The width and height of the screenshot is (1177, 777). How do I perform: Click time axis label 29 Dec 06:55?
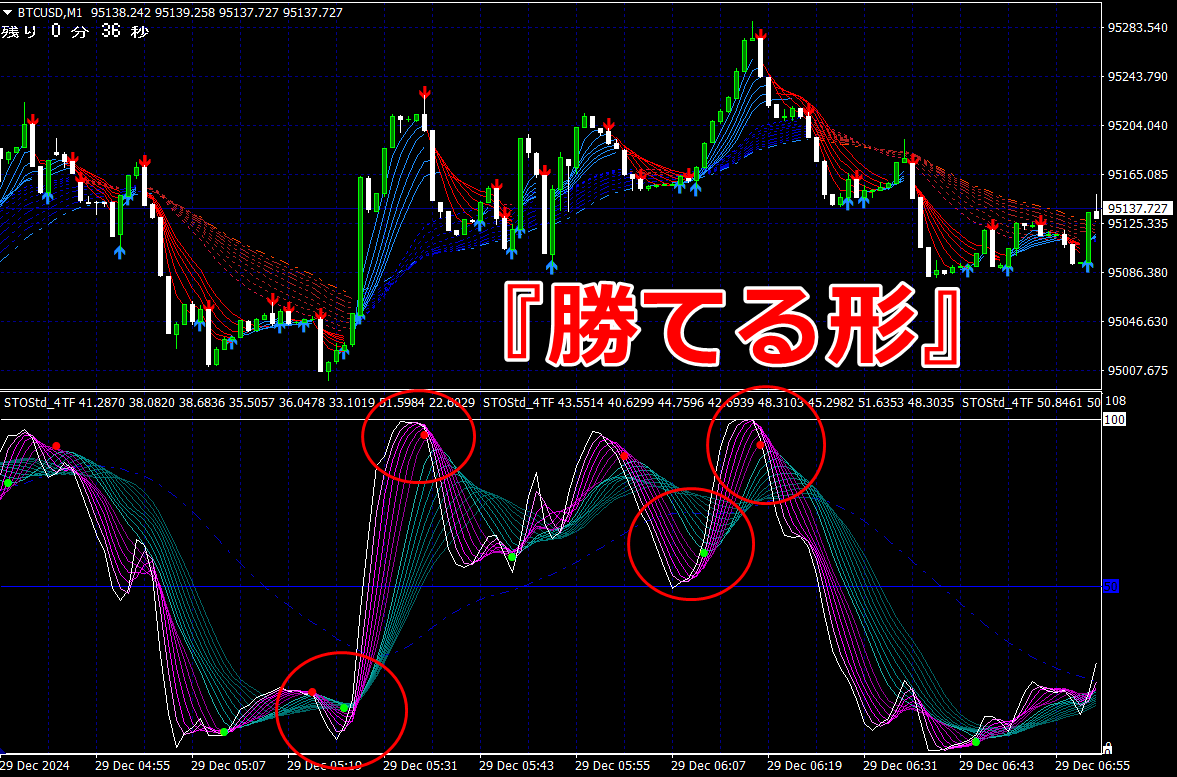tap(1093, 766)
